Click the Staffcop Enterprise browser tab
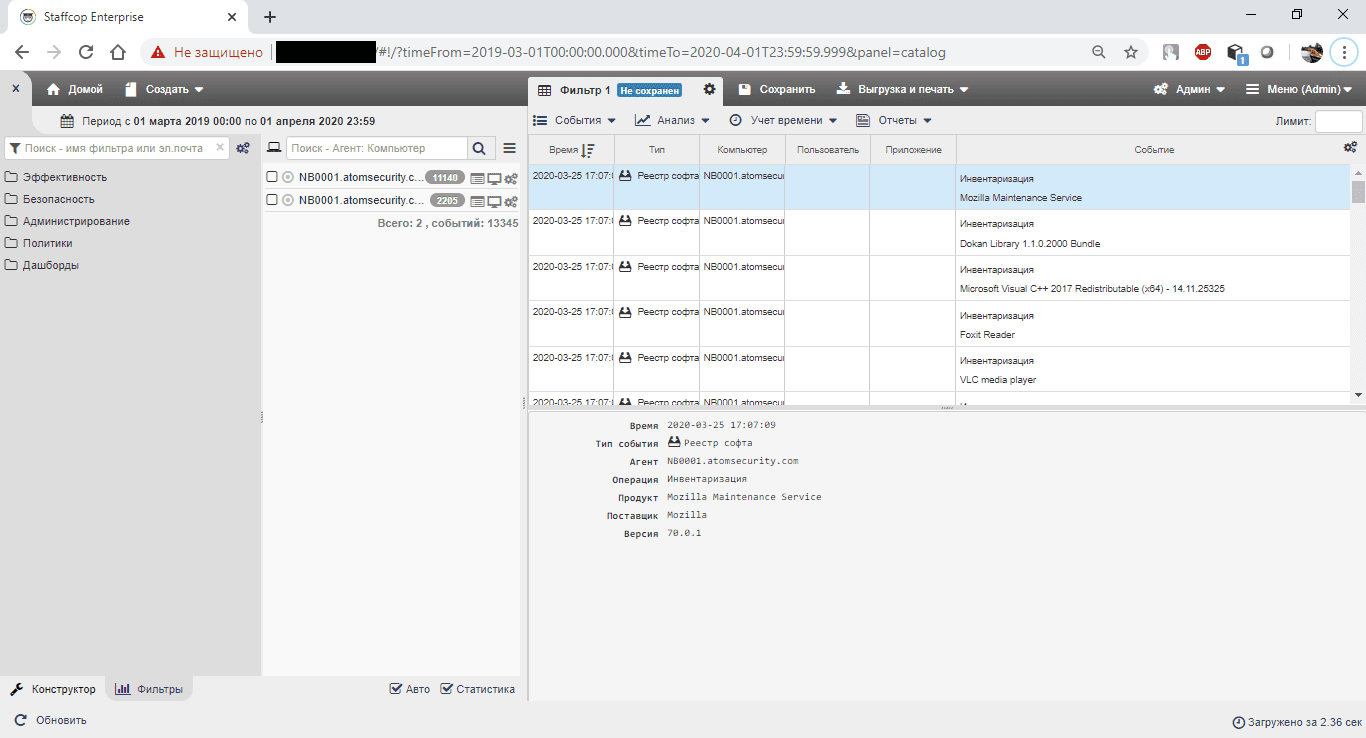 point(126,16)
